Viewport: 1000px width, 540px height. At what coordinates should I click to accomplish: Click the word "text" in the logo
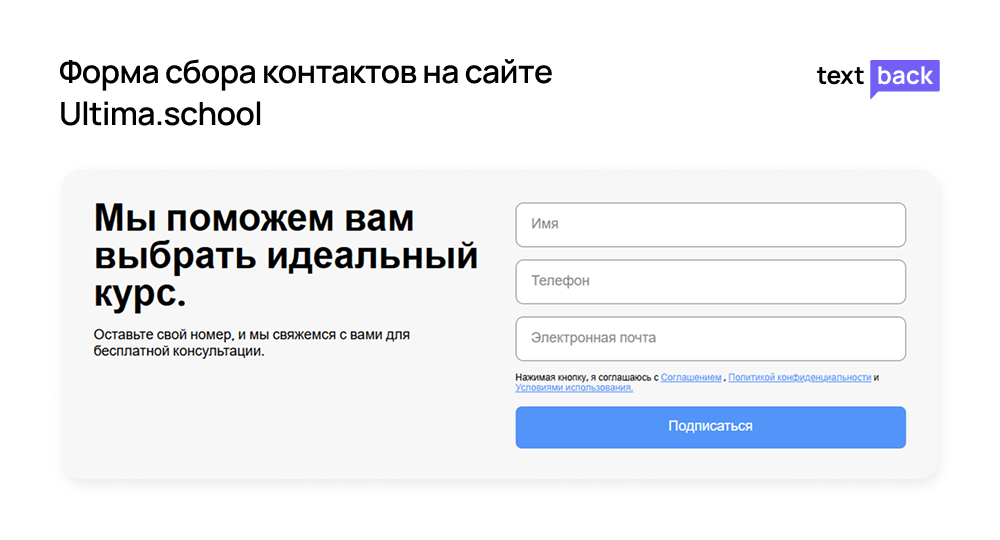coord(840,77)
